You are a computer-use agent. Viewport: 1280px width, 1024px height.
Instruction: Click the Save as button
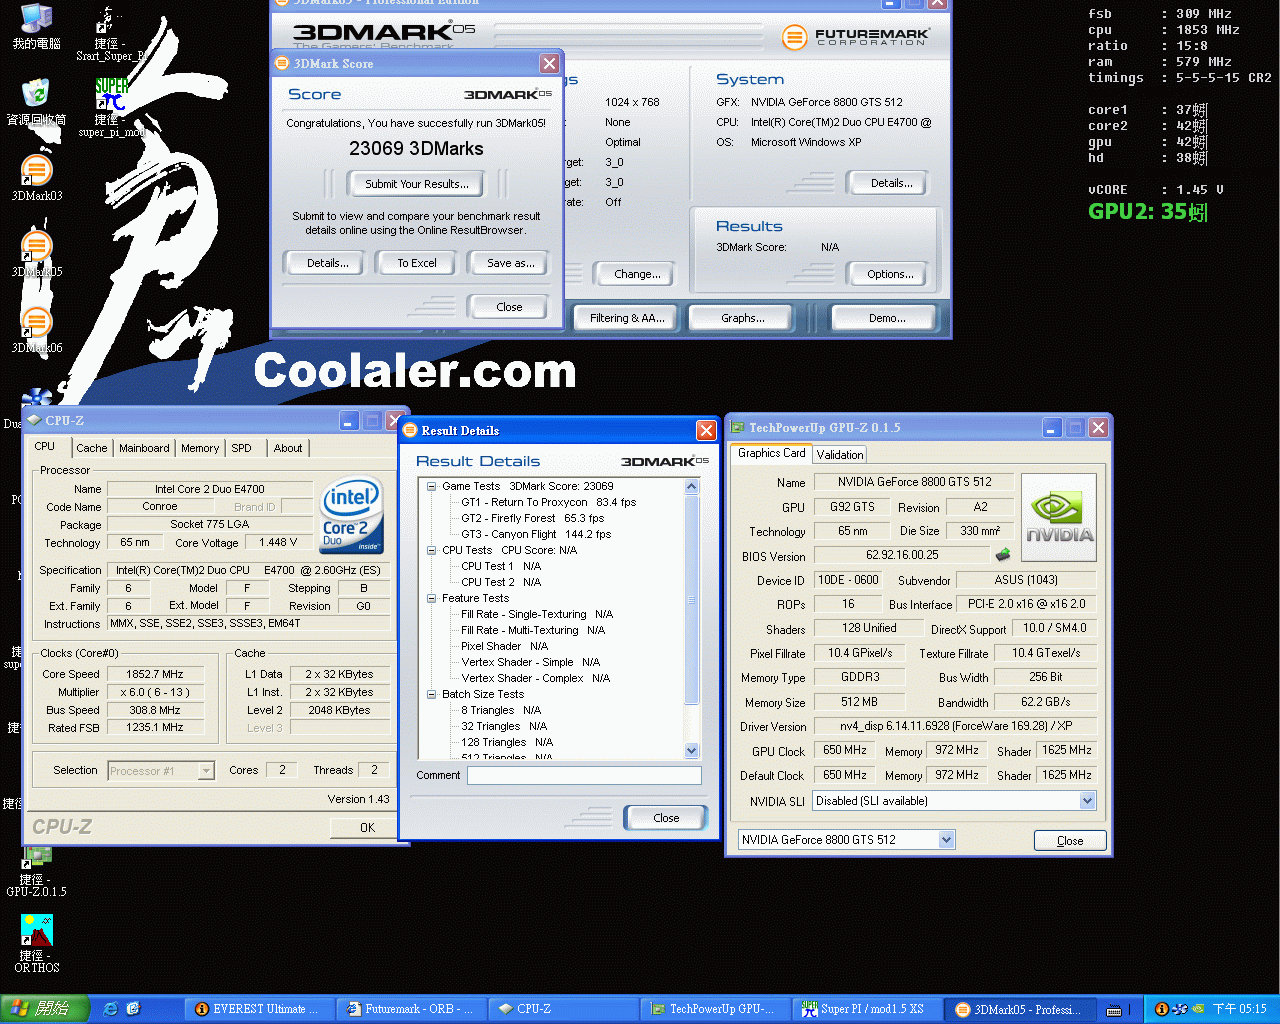pyautogui.click(x=510, y=263)
